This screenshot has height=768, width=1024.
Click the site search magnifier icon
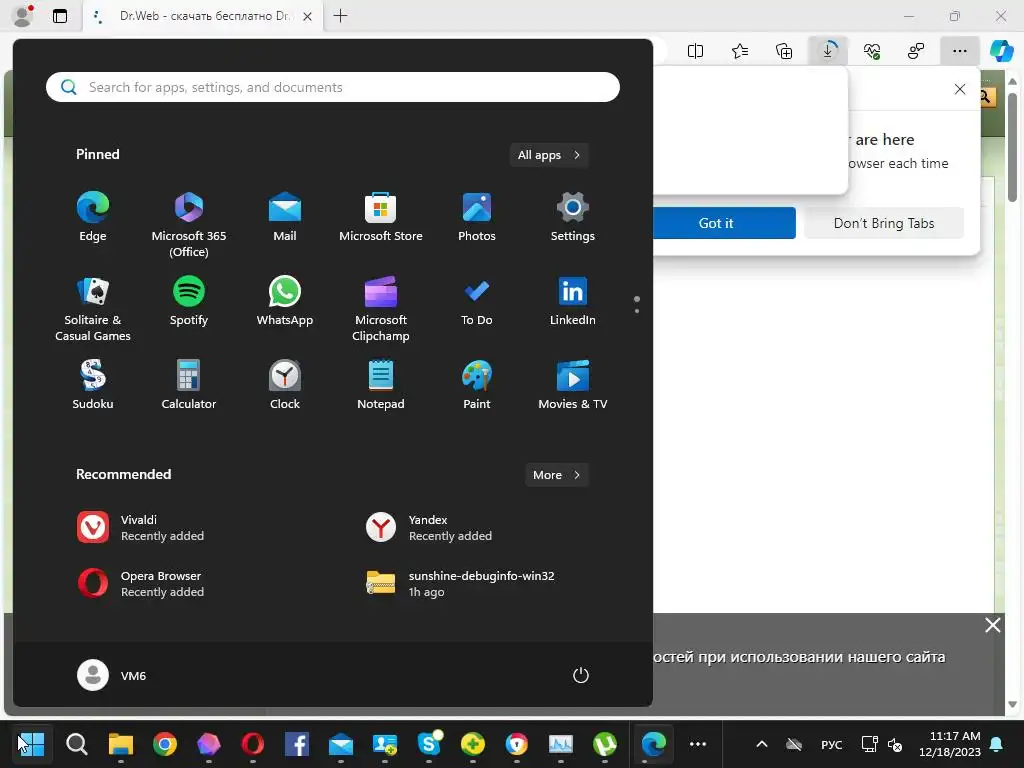(x=985, y=97)
